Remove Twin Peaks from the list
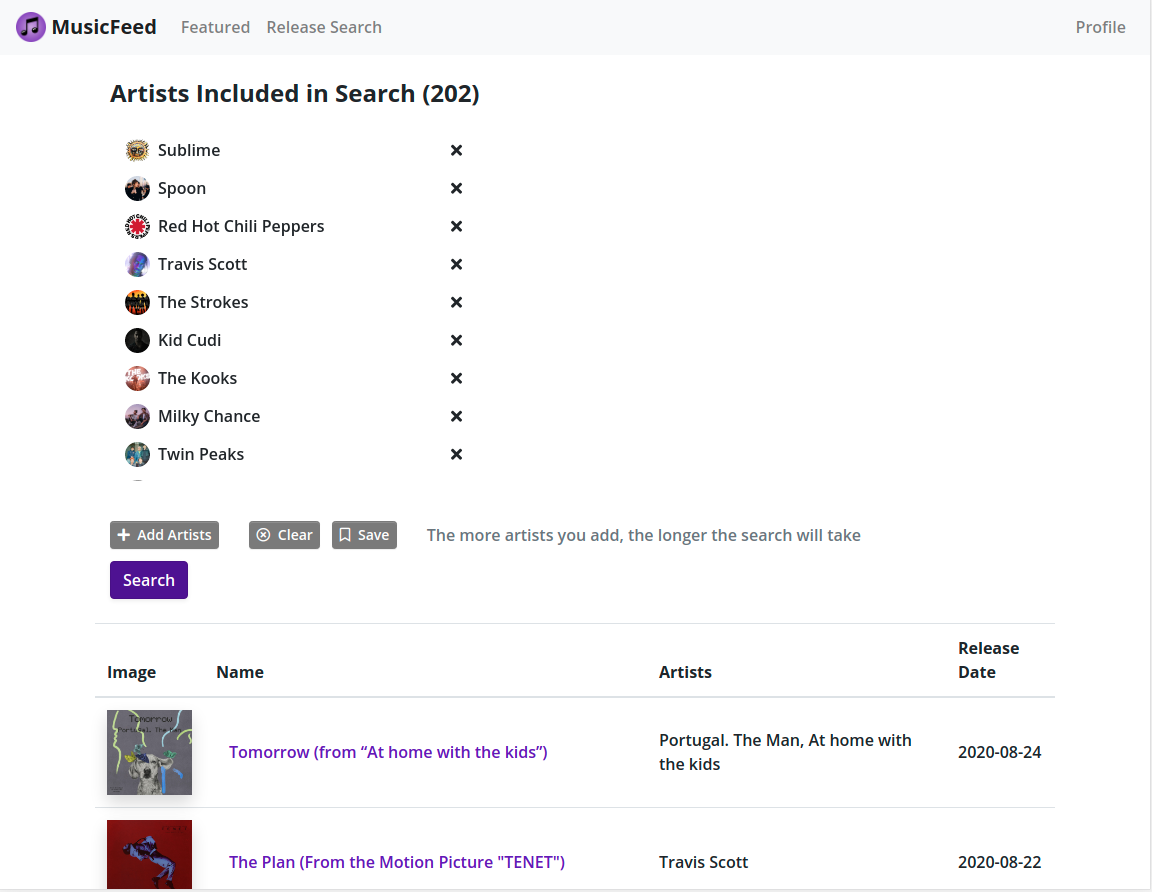Viewport: 1152px width, 892px height. (x=456, y=454)
